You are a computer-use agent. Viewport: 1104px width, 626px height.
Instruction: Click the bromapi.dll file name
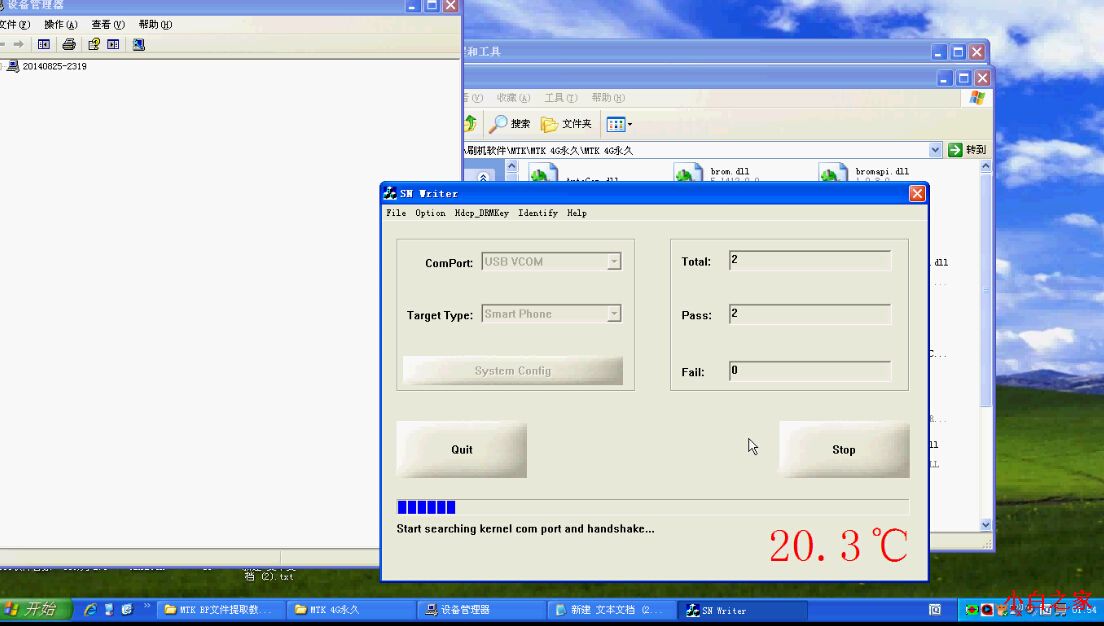tap(882, 171)
